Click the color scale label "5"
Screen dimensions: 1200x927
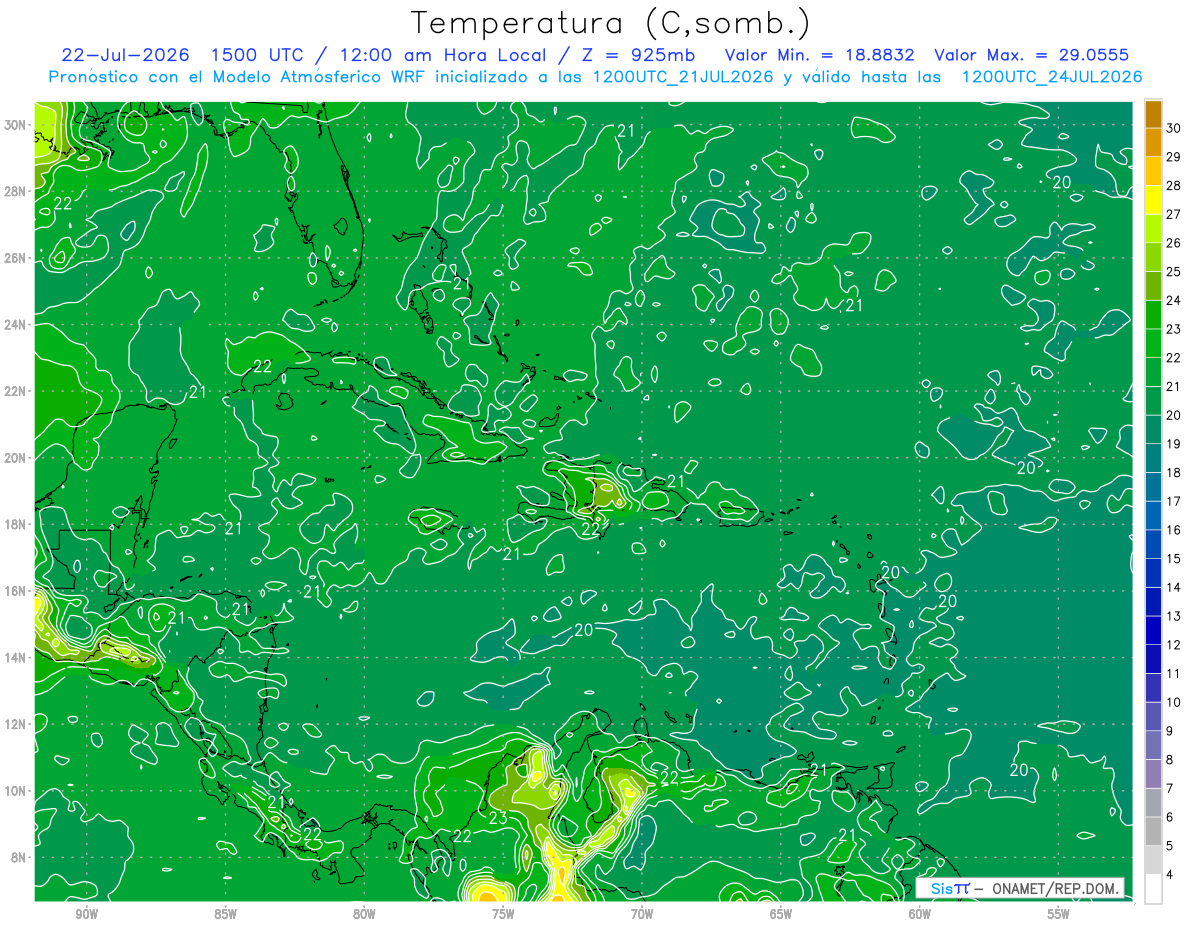(x=1169, y=846)
